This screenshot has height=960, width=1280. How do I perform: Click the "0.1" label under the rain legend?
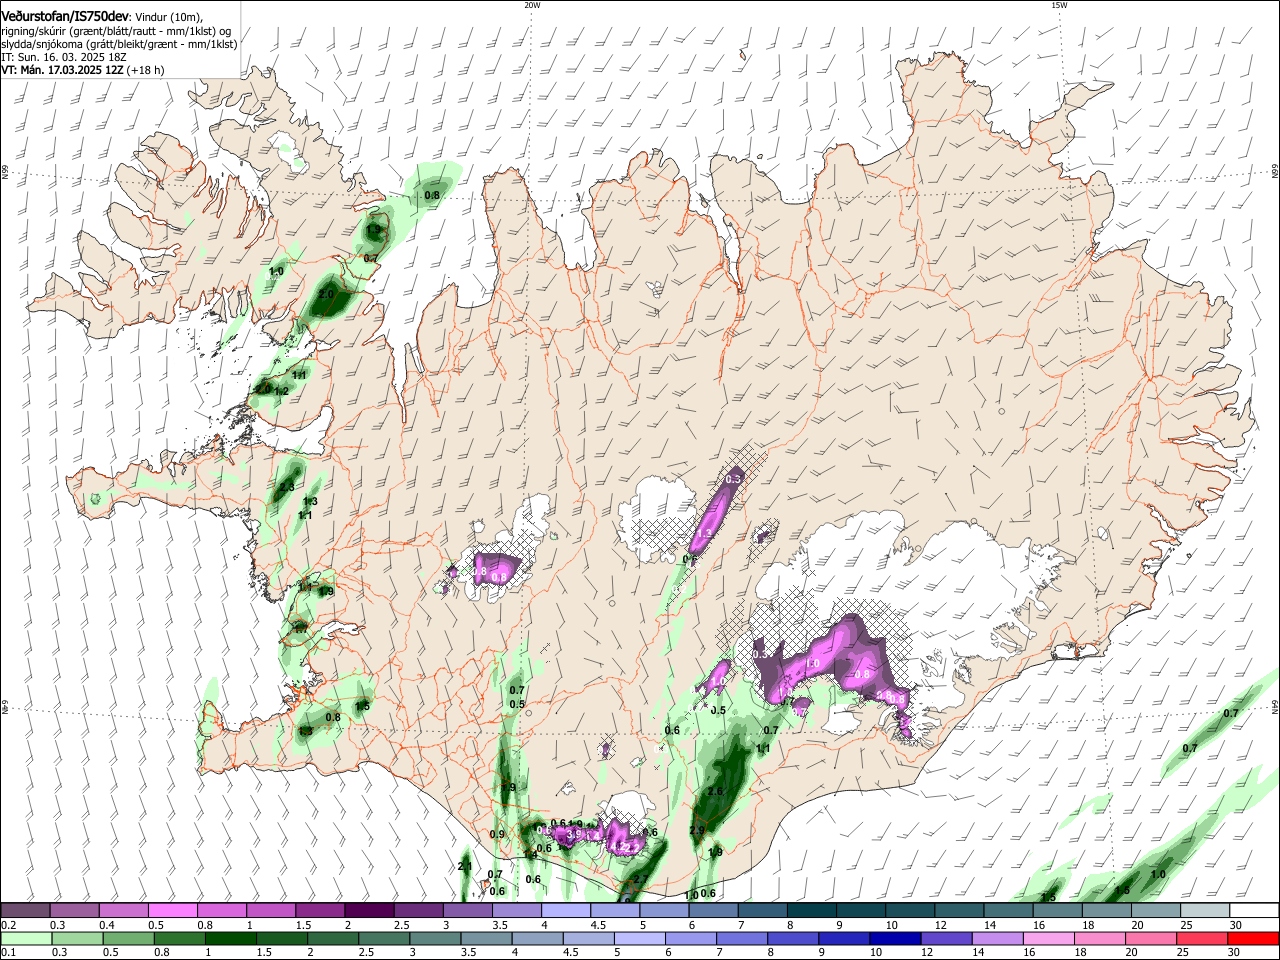[x=7, y=953]
